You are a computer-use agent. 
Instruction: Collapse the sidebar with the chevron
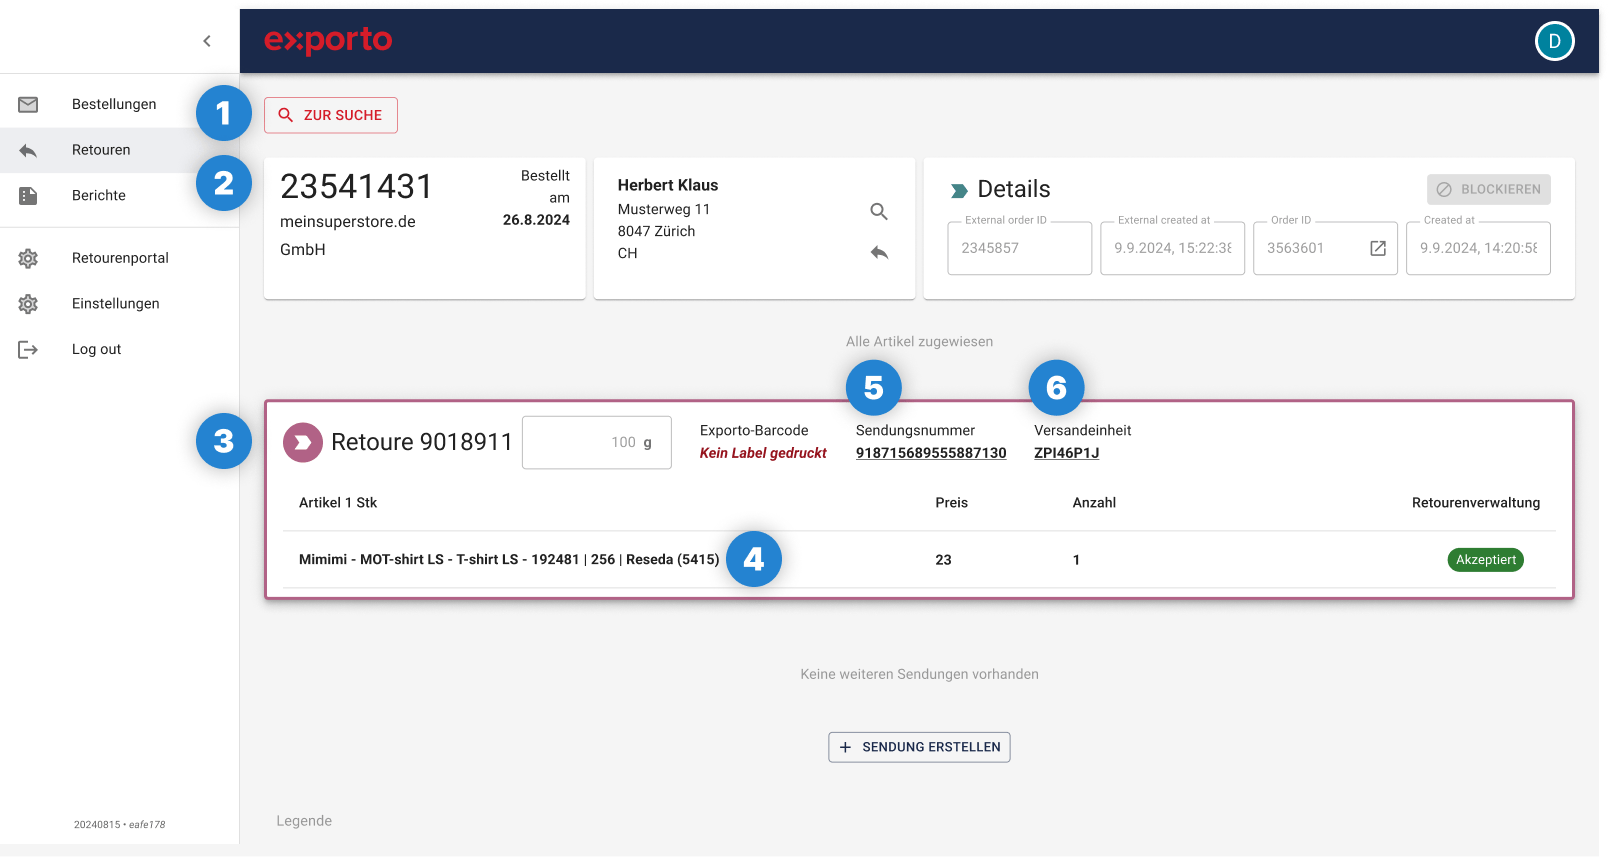[207, 41]
